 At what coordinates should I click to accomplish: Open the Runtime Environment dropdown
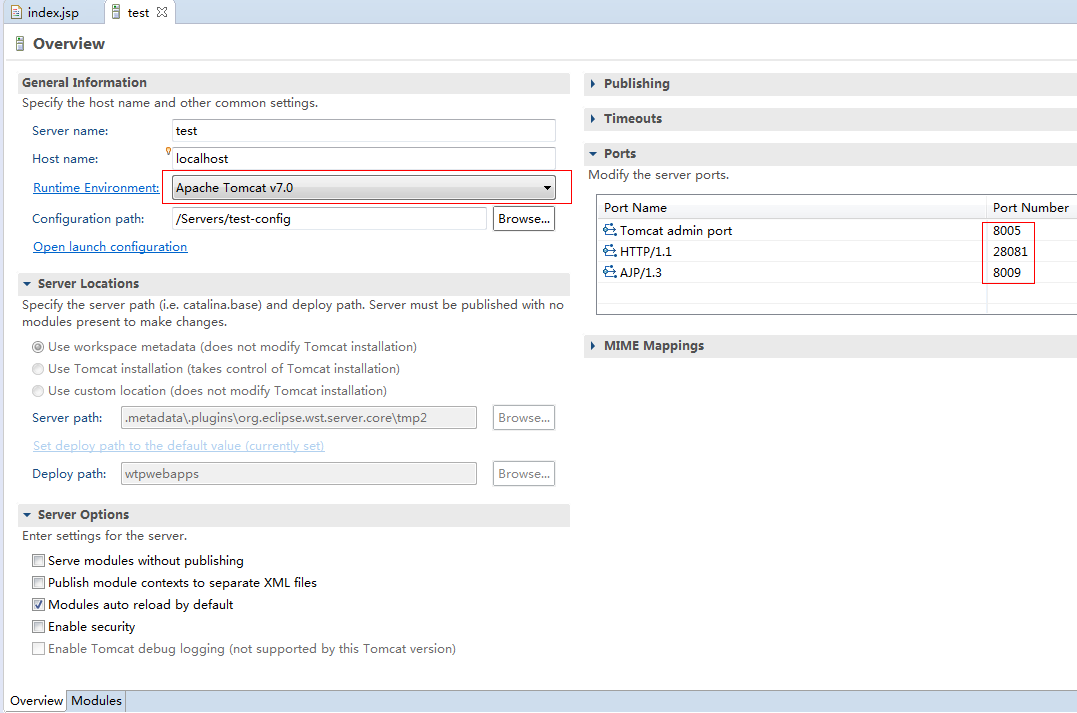(x=363, y=188)
